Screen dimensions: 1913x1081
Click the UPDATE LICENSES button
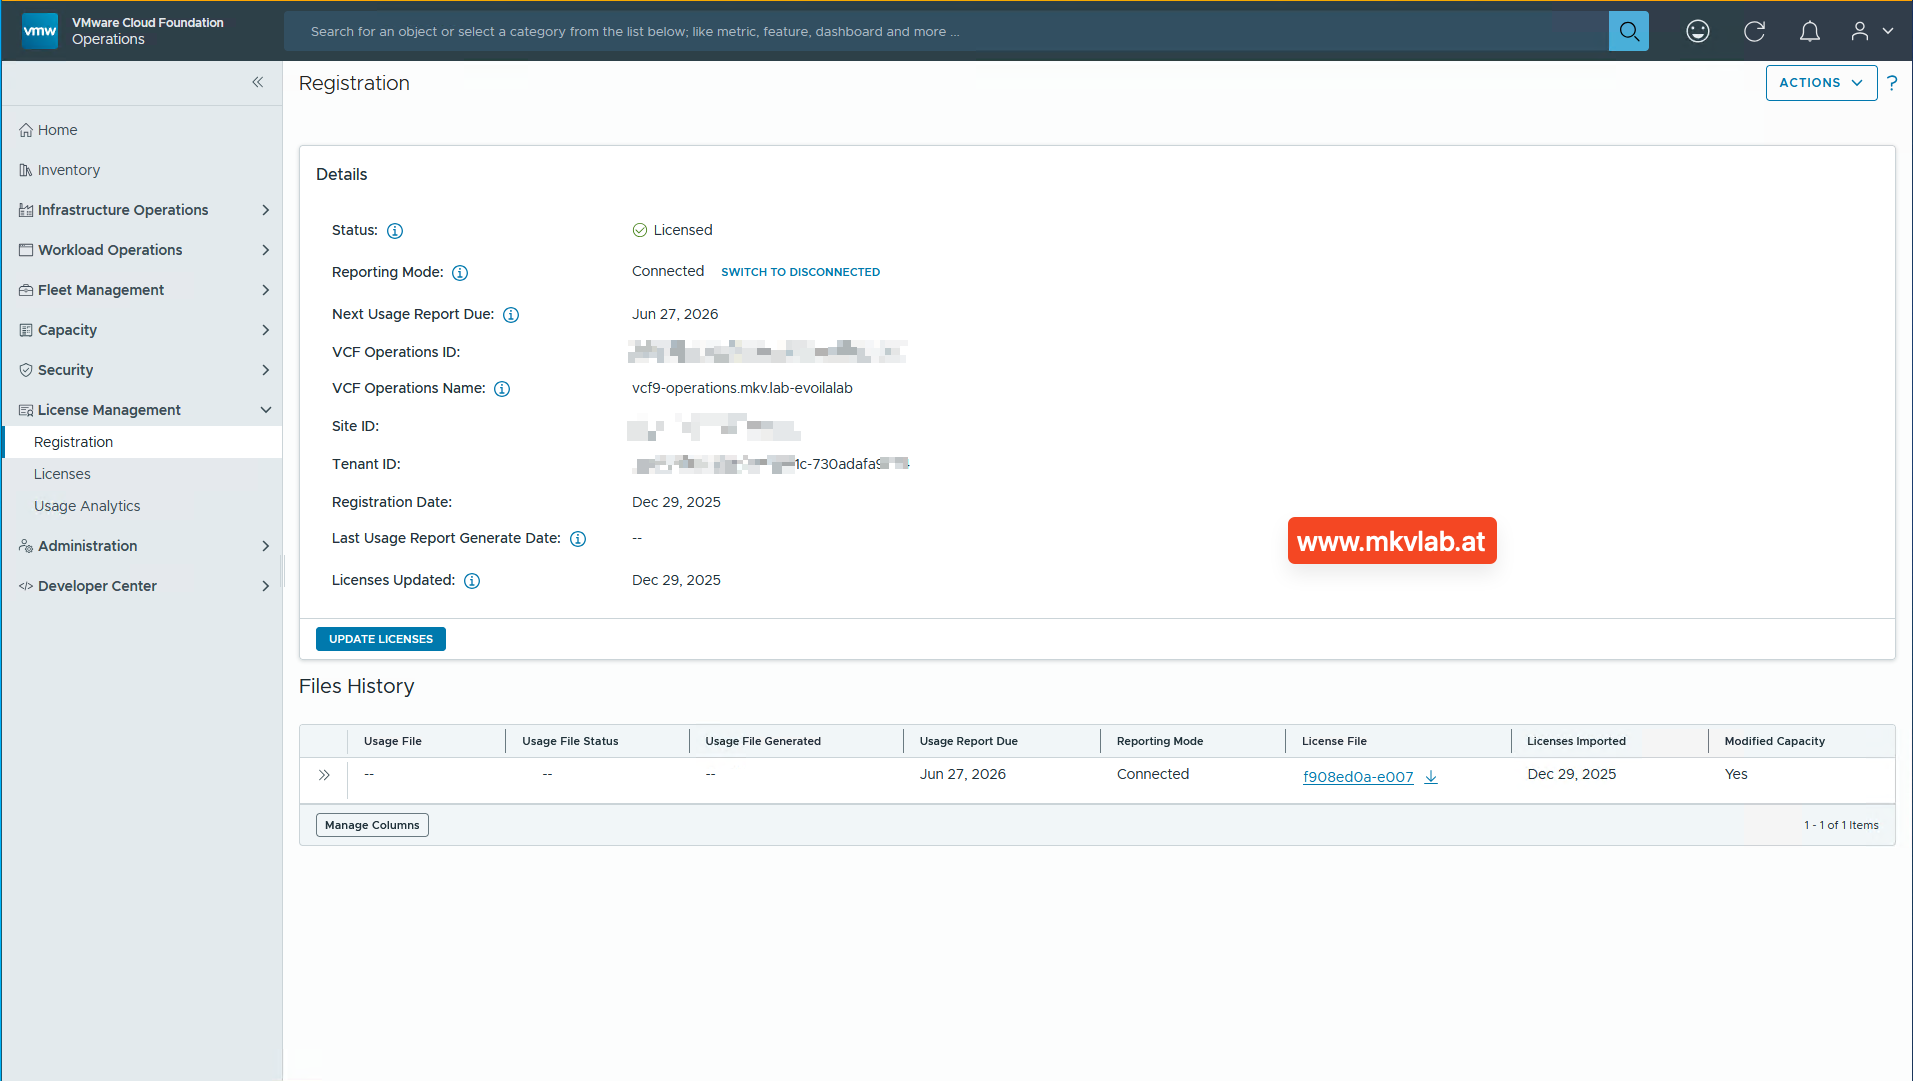[x=380, y=639]
